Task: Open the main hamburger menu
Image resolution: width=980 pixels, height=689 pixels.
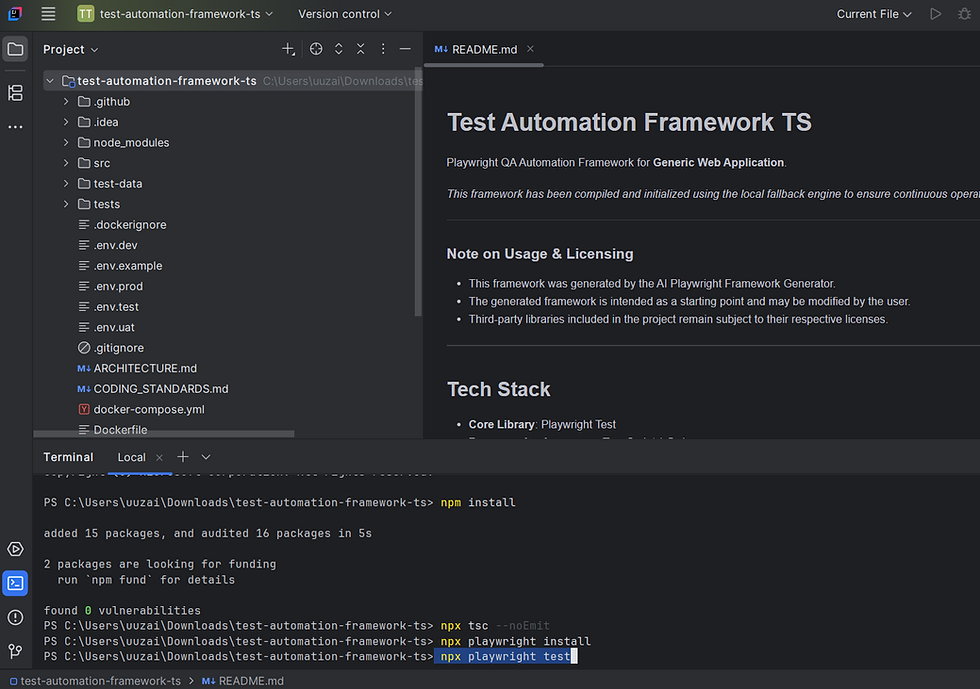Action: pos(48,14)
